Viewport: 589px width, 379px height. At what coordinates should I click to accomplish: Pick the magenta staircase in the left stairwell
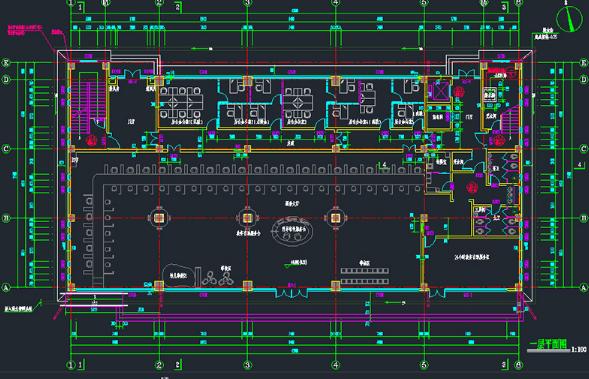[88, 108]
